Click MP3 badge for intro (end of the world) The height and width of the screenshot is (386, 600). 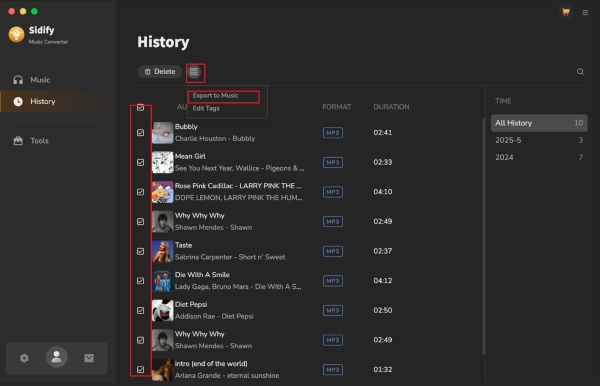click(333, 370)
